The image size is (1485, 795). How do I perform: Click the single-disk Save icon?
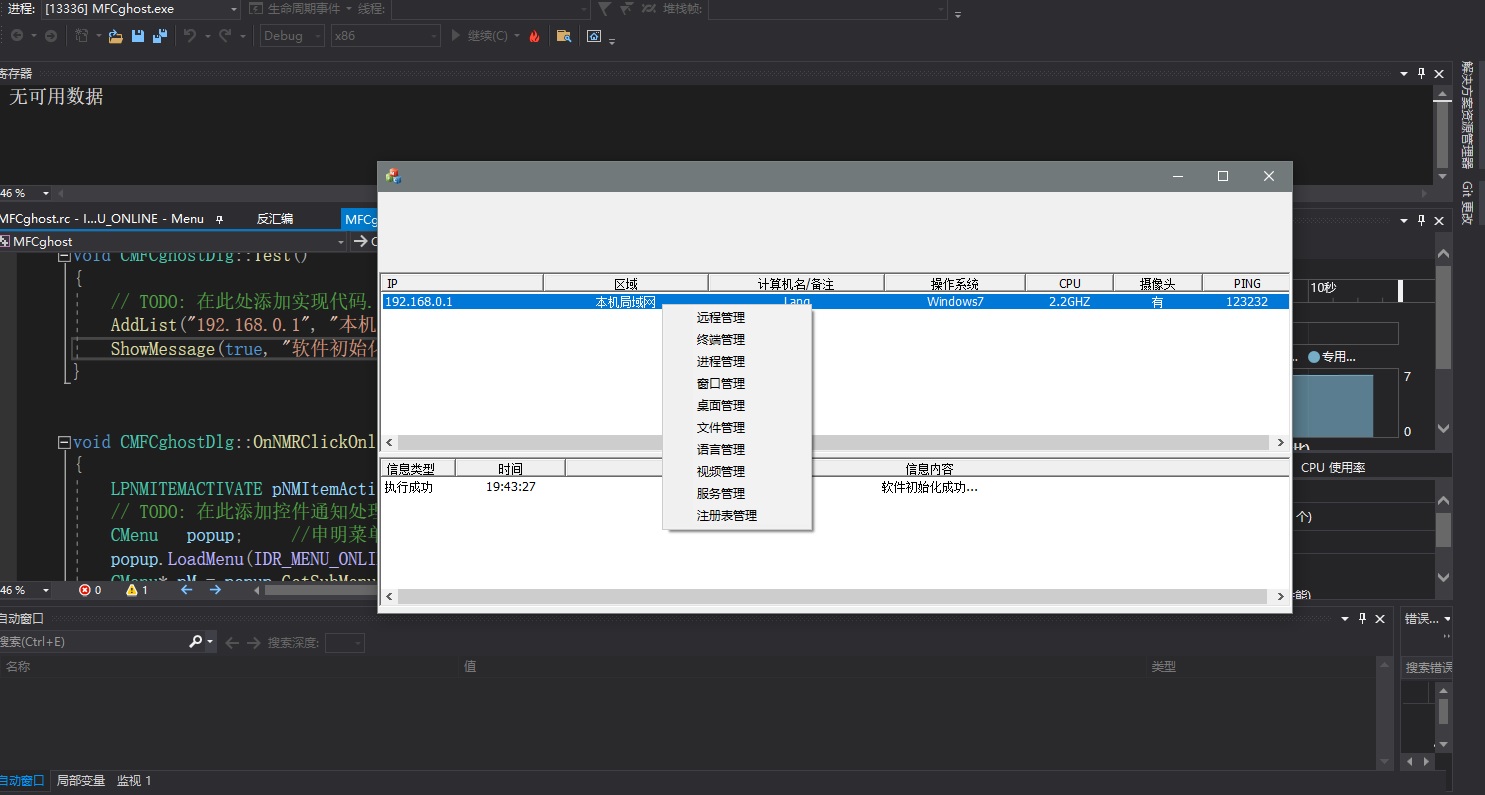coord(137,36)
